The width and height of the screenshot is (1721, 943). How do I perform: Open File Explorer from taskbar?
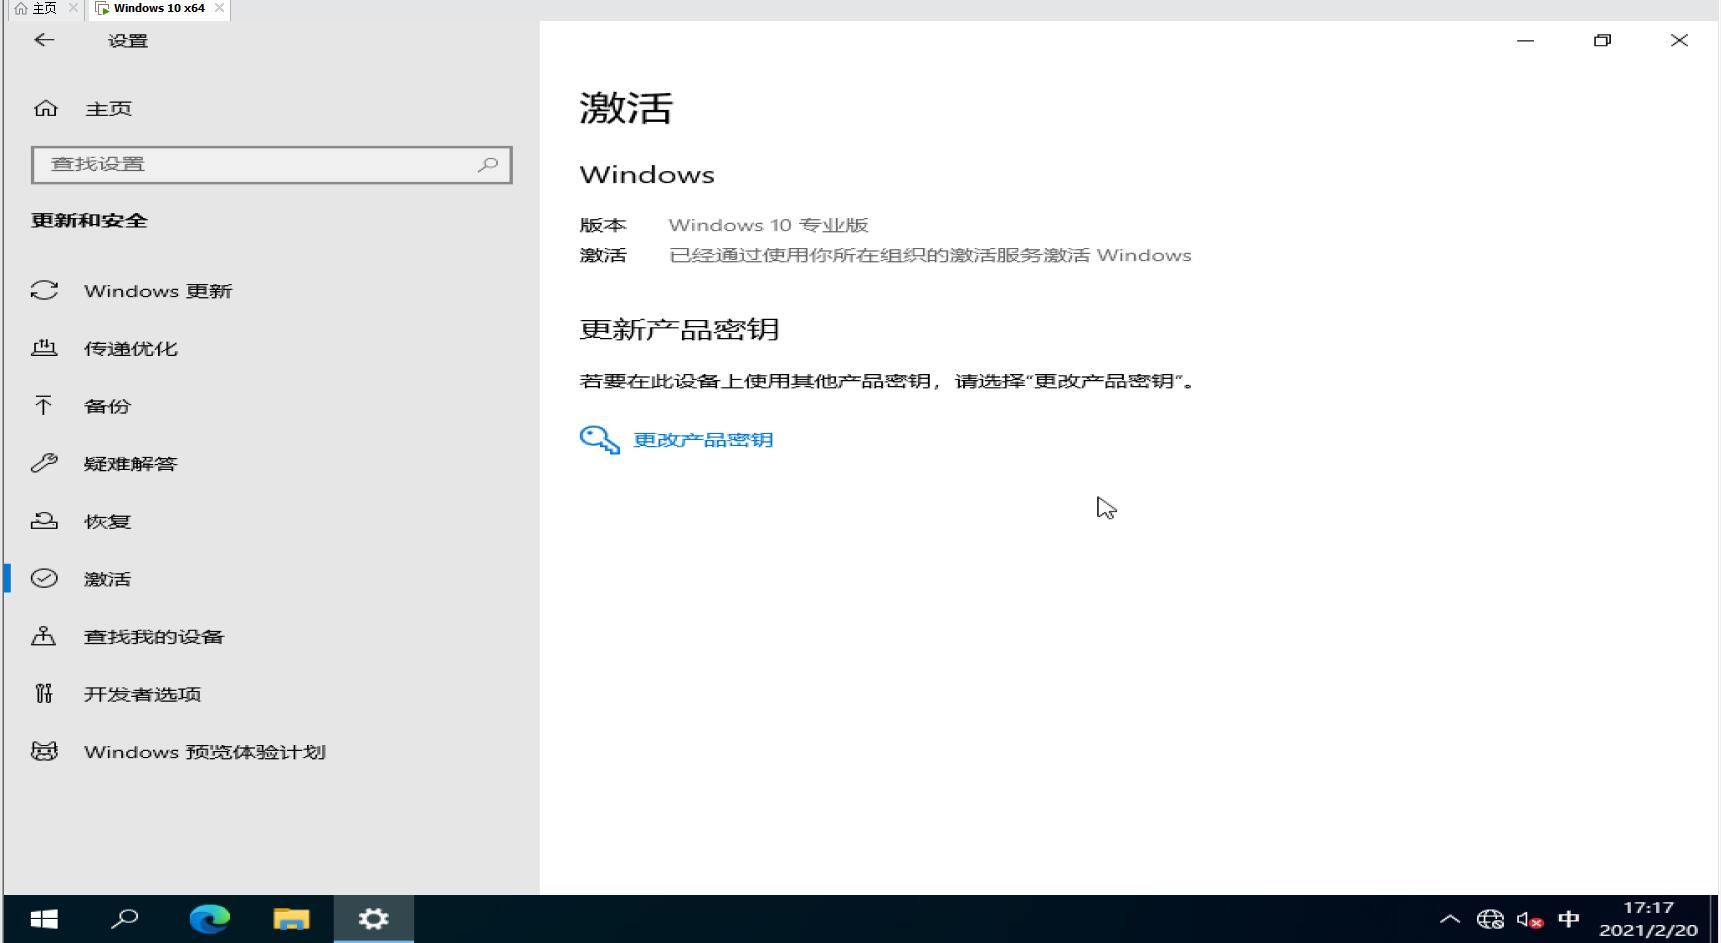[x=291, y=919]
